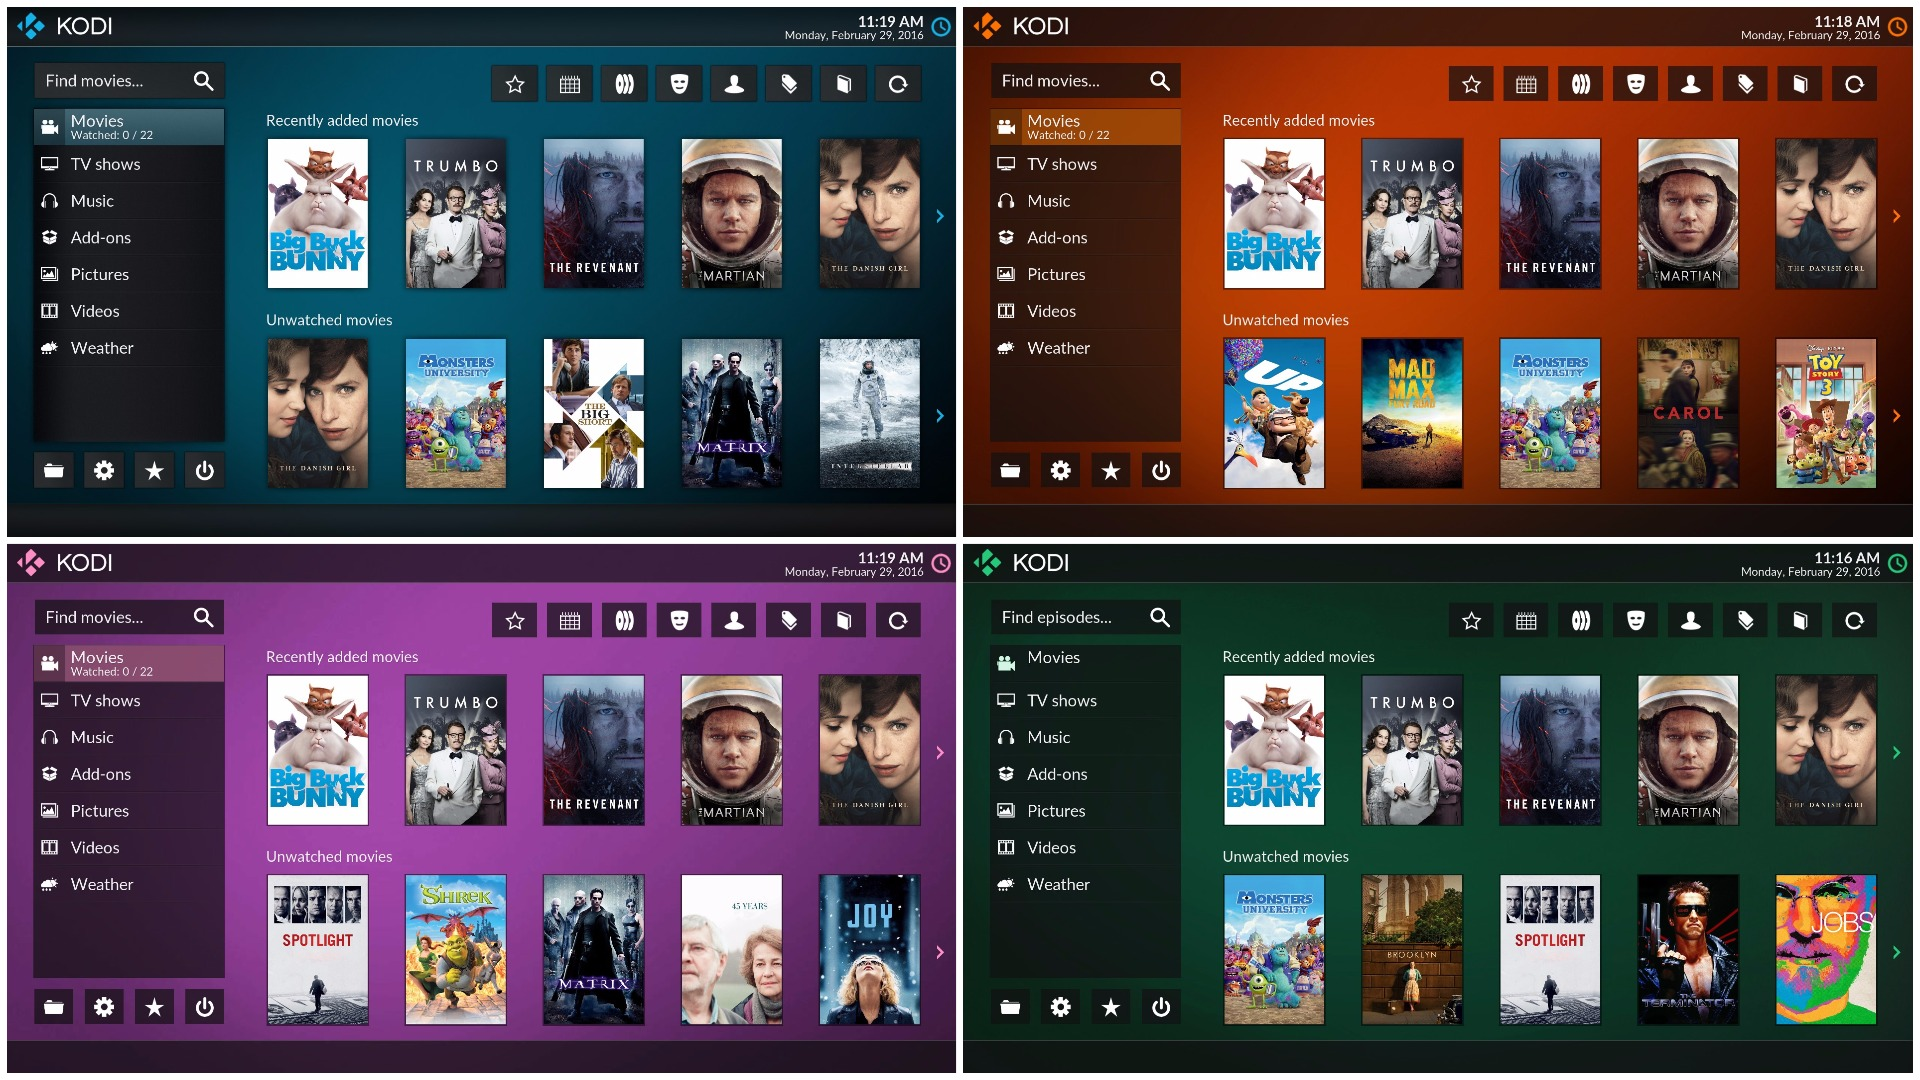Click the refresh icon in the purple Kodi toolbar
This screenshot has width=1920, height=1080.
898,621
